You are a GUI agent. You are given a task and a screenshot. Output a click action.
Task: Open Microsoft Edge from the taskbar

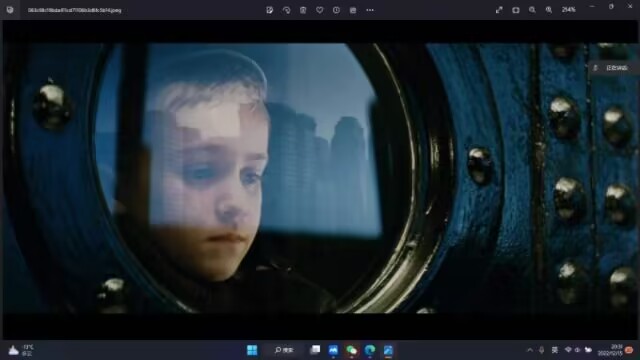[370, 350]
